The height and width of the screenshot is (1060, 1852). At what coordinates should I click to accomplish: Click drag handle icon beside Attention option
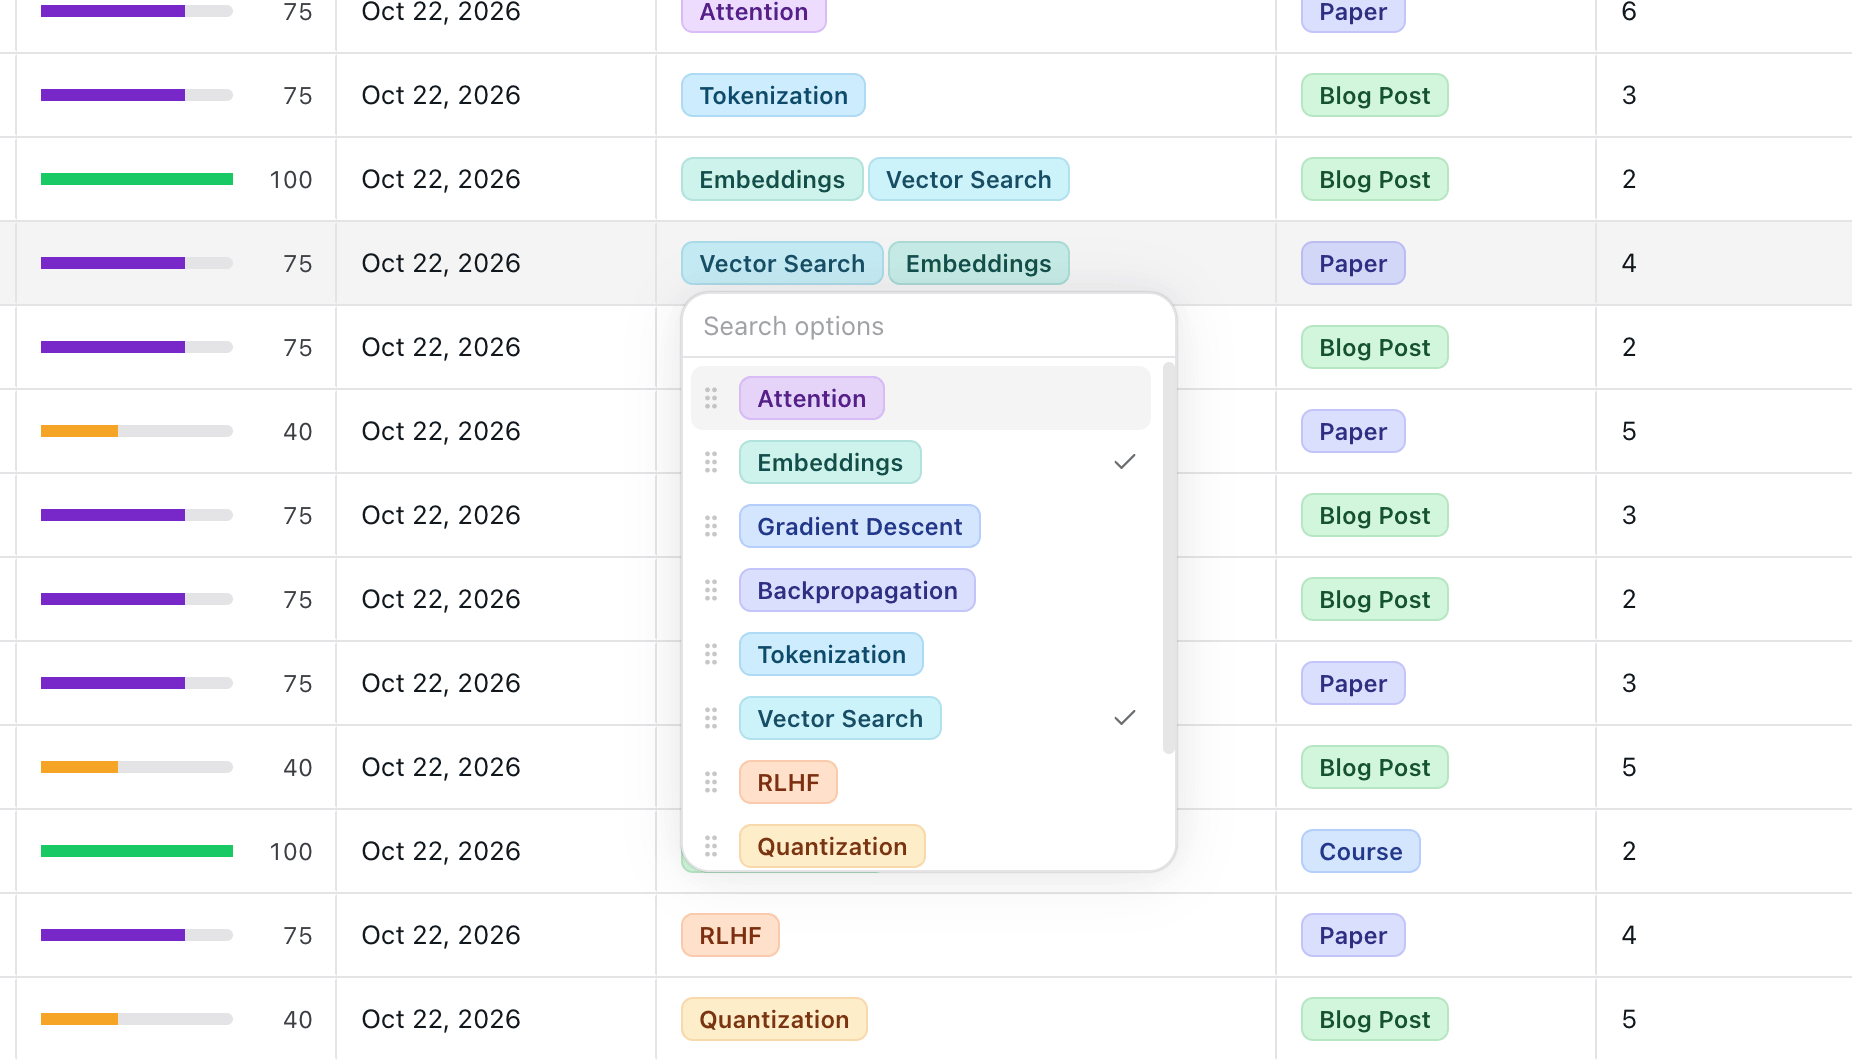[x=711, y=398]
